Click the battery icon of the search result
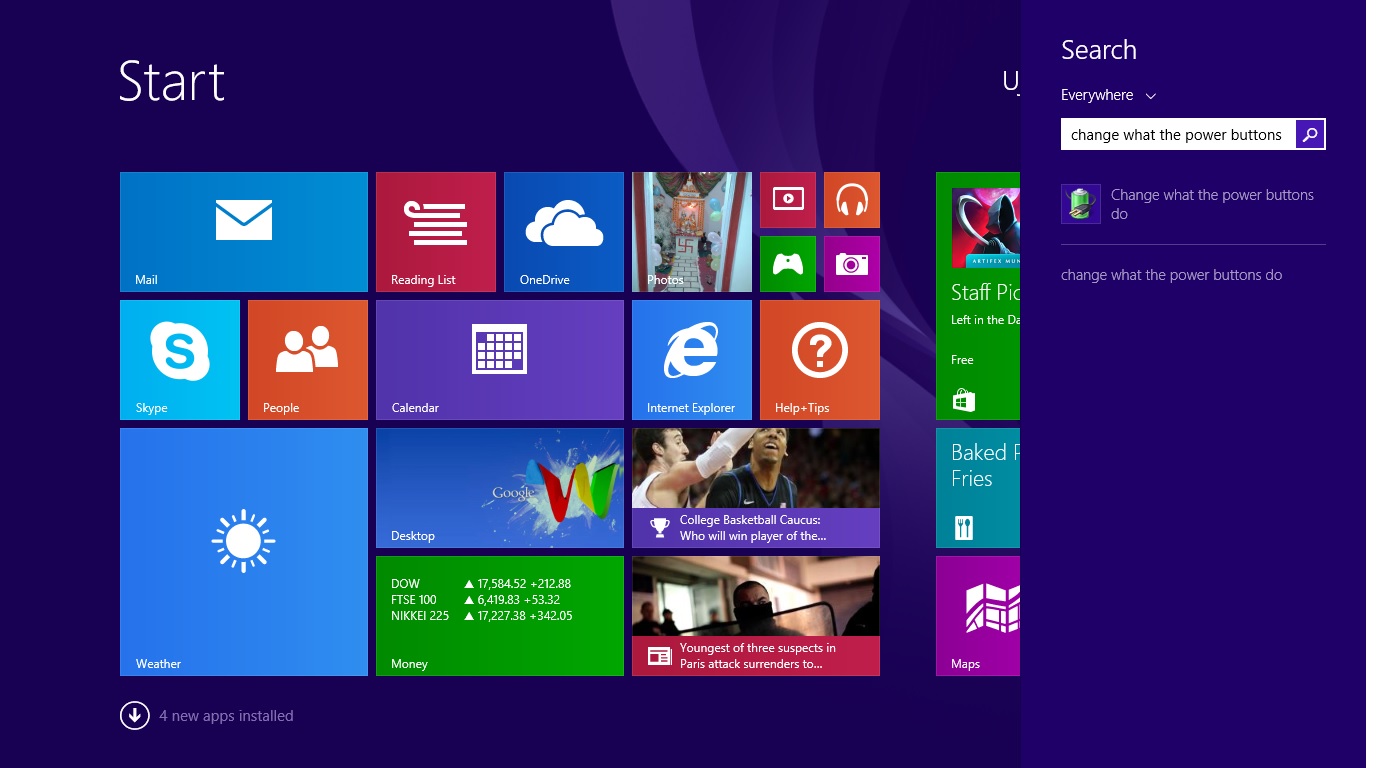This screenshot has width=1400, height=768. [1081, 204]
